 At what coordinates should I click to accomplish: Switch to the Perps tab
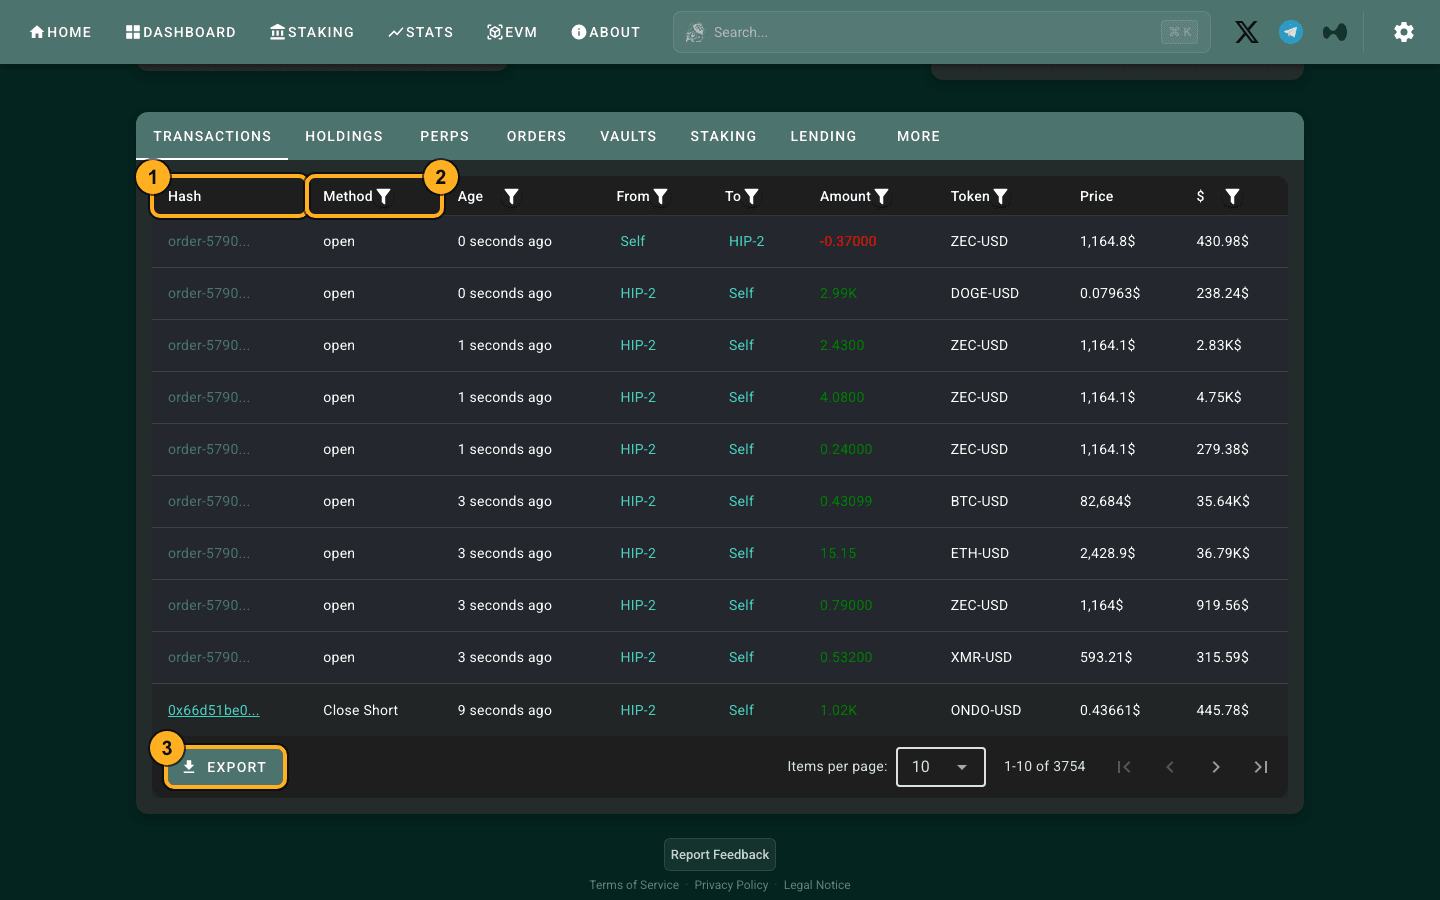pos(445,136)
